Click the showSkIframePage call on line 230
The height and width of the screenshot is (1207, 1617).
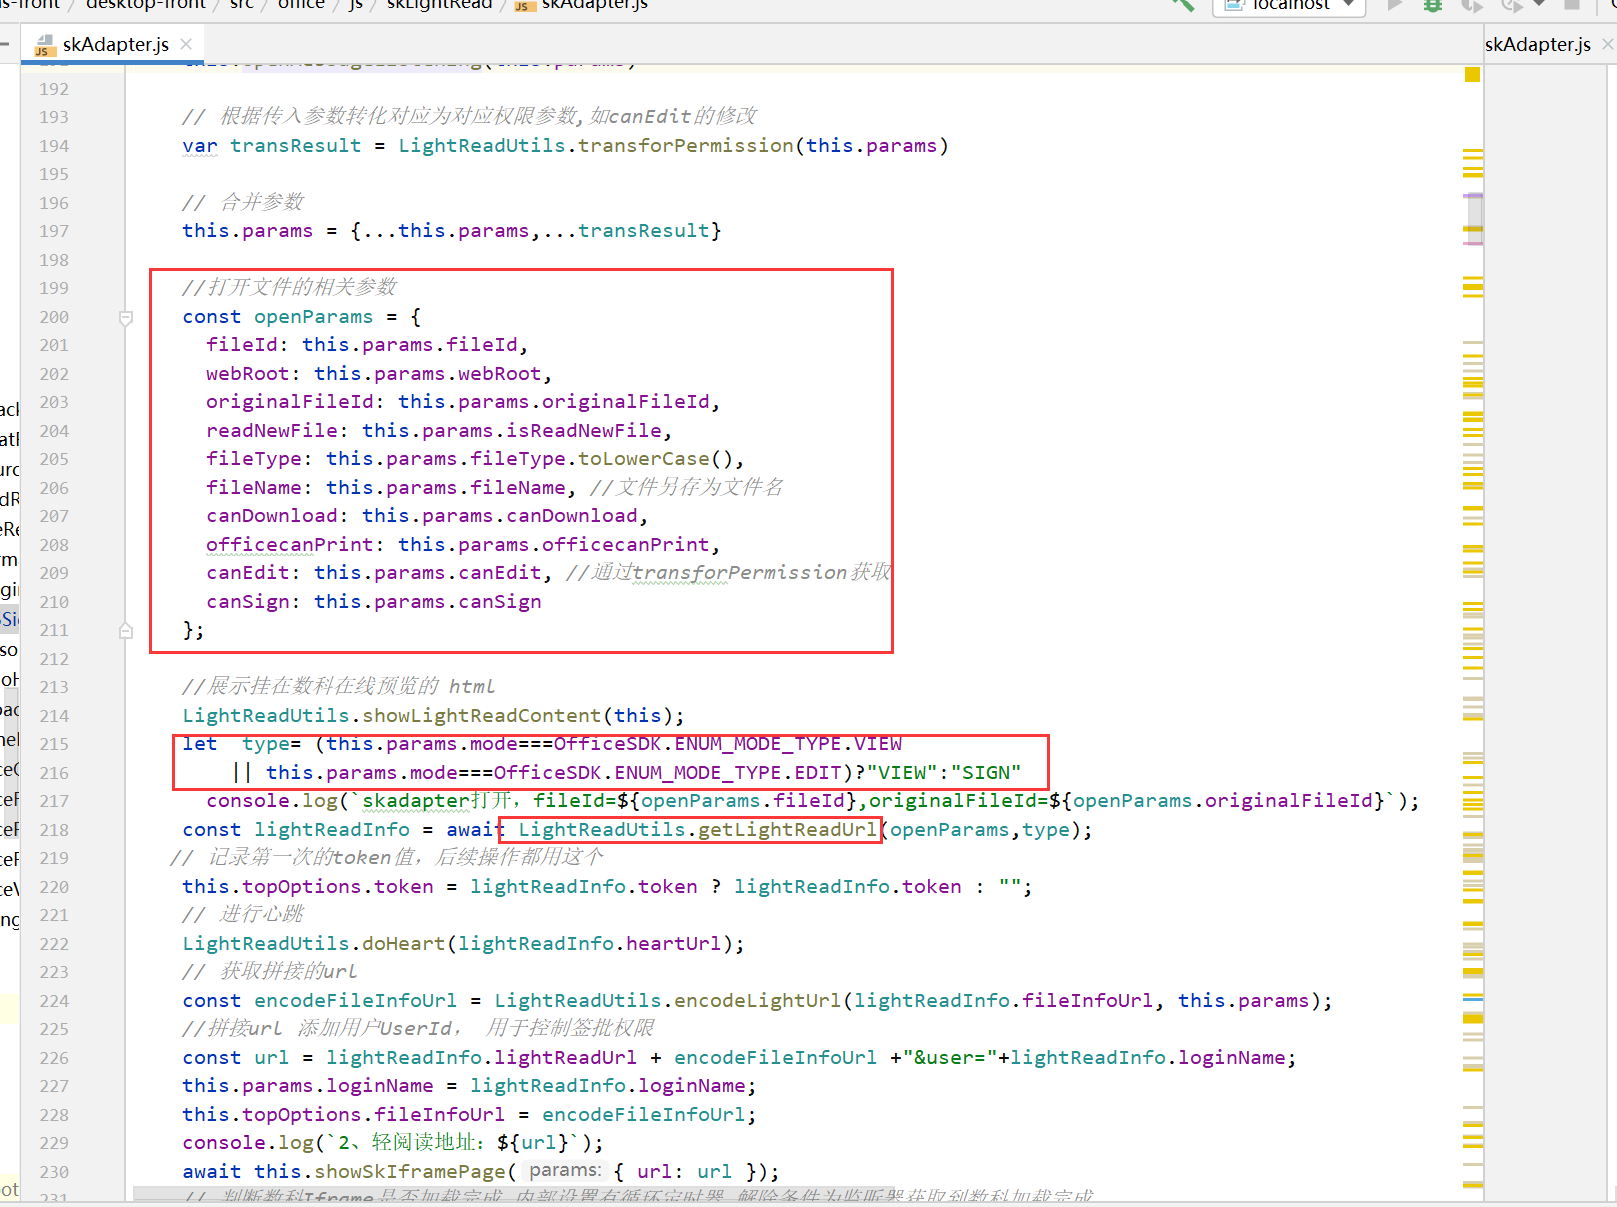pos(410,1172)
